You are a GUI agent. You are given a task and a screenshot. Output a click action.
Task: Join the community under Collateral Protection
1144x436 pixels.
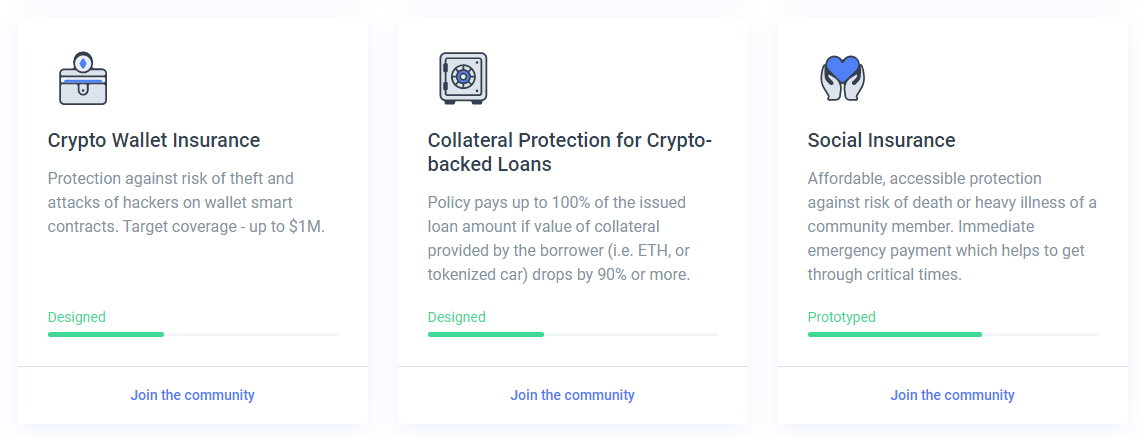click(573, 395)
